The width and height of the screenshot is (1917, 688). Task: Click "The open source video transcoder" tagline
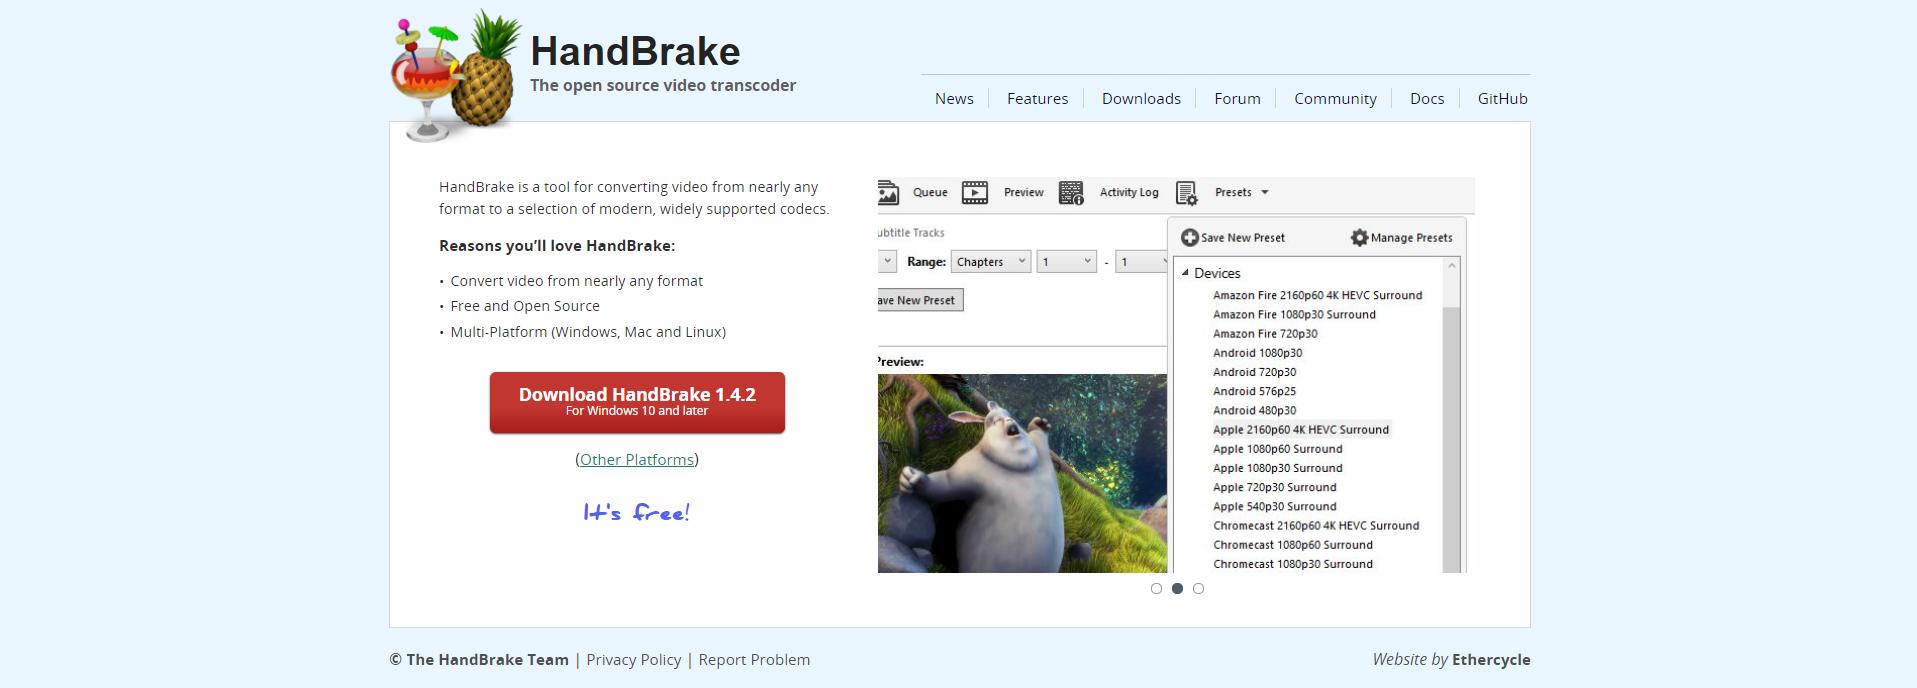663,86
